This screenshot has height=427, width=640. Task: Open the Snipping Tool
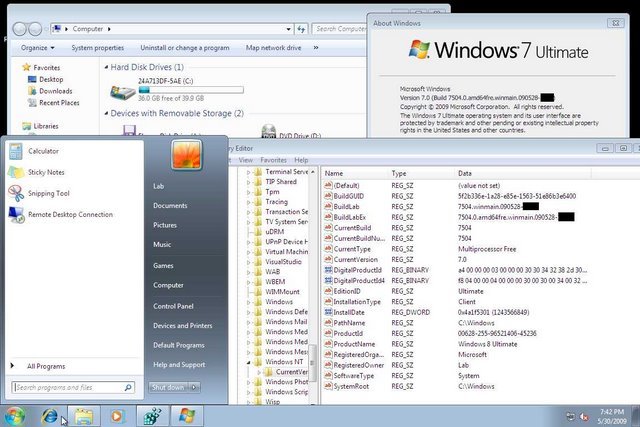[48, 193]
